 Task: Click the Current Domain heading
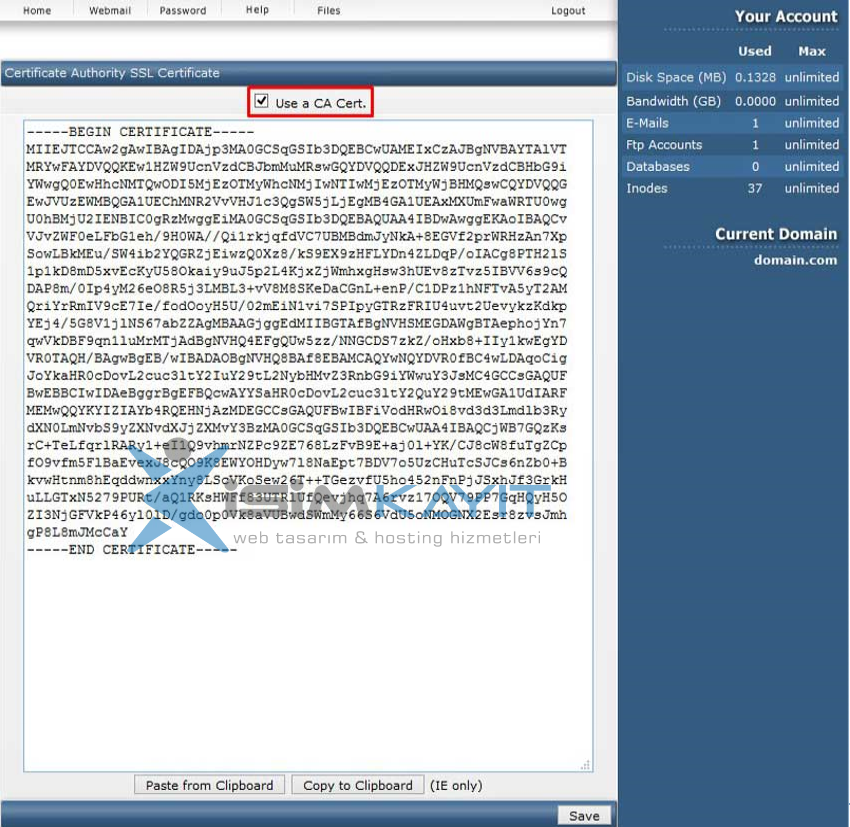[x=776, y=234]
